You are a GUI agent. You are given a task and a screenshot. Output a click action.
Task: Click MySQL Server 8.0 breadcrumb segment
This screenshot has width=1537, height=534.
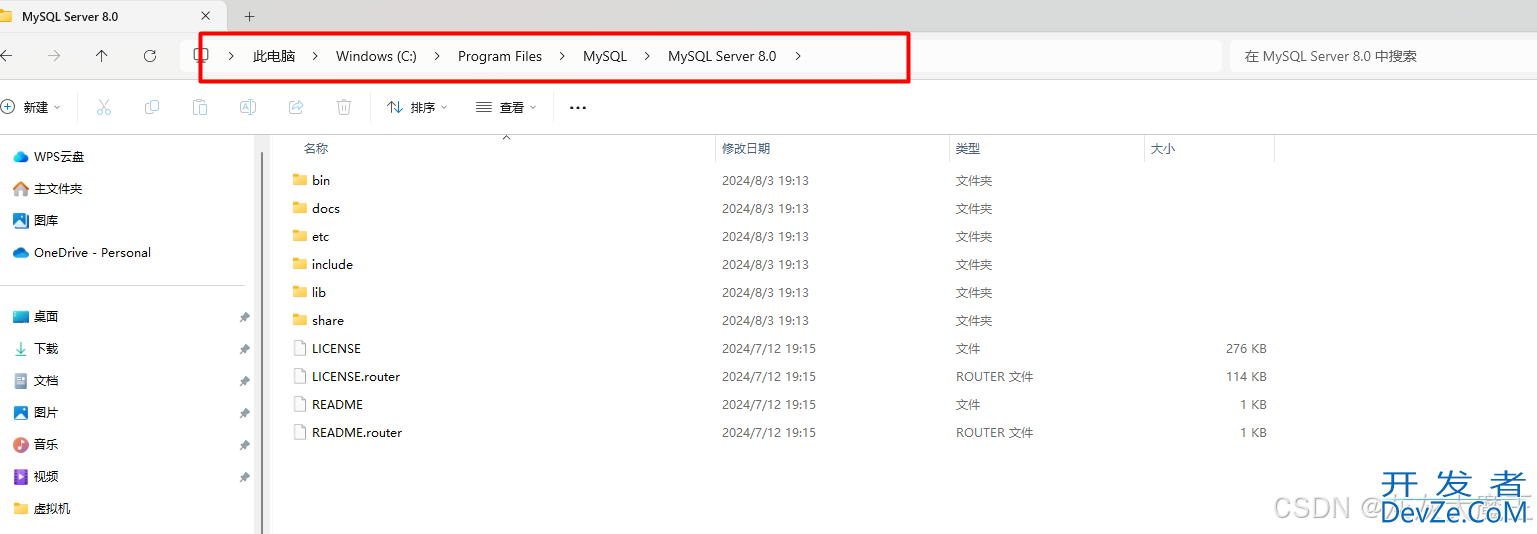pyautogui.click(x=722, y=56)
